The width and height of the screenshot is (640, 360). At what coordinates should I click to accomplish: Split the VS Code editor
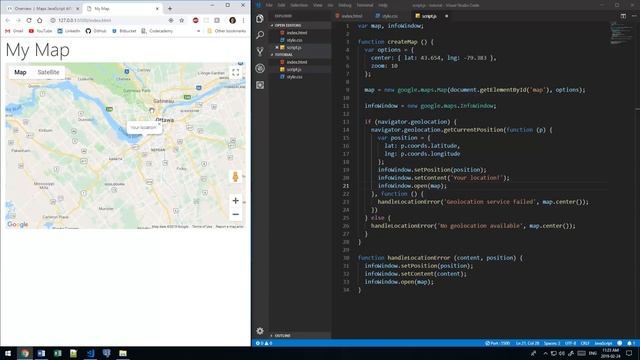[623, 16]
